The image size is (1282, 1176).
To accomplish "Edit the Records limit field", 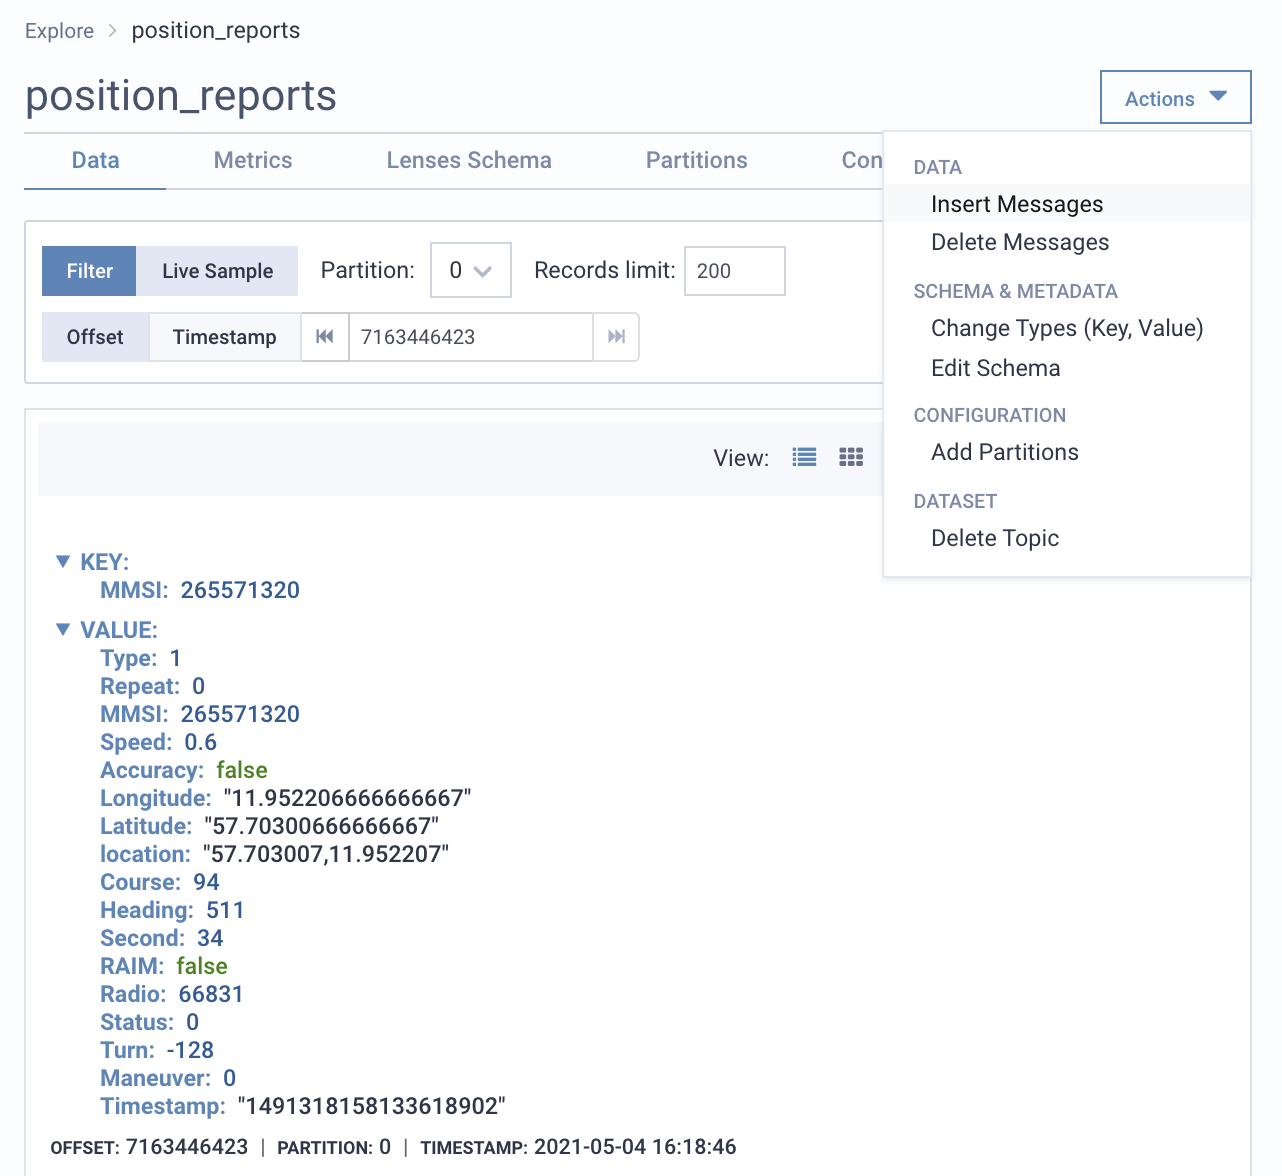I will pos(734,270).
